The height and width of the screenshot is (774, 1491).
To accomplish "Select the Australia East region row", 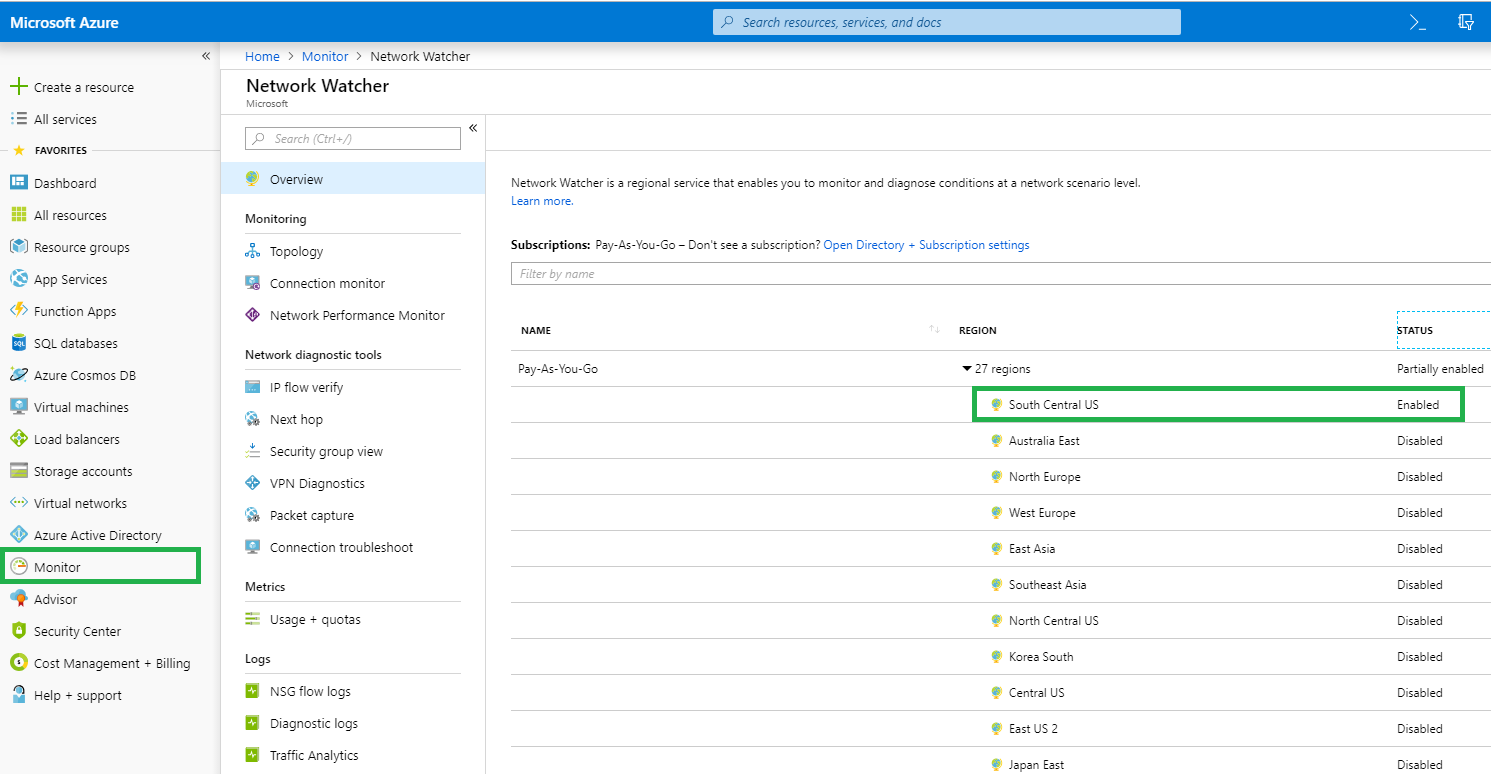I will tap(1000, 441).
